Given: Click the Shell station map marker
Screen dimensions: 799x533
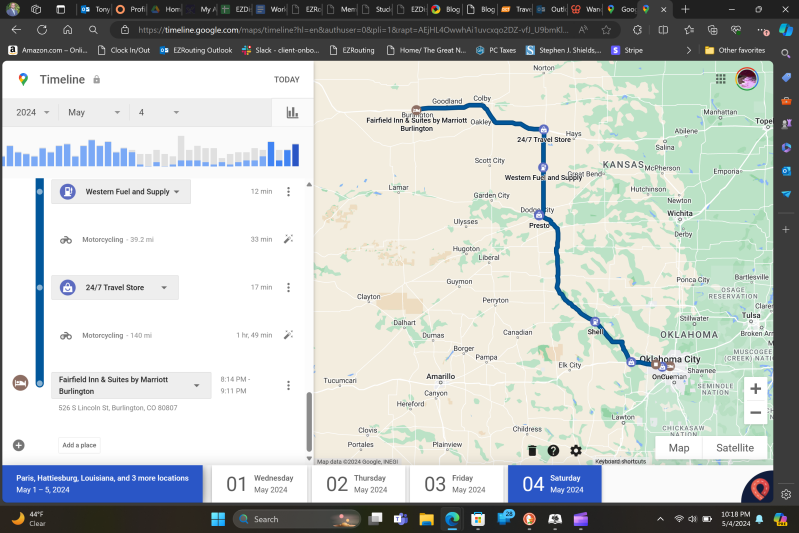Looking at the screenshot, I should pyautogui.click(x=595, y=322).
